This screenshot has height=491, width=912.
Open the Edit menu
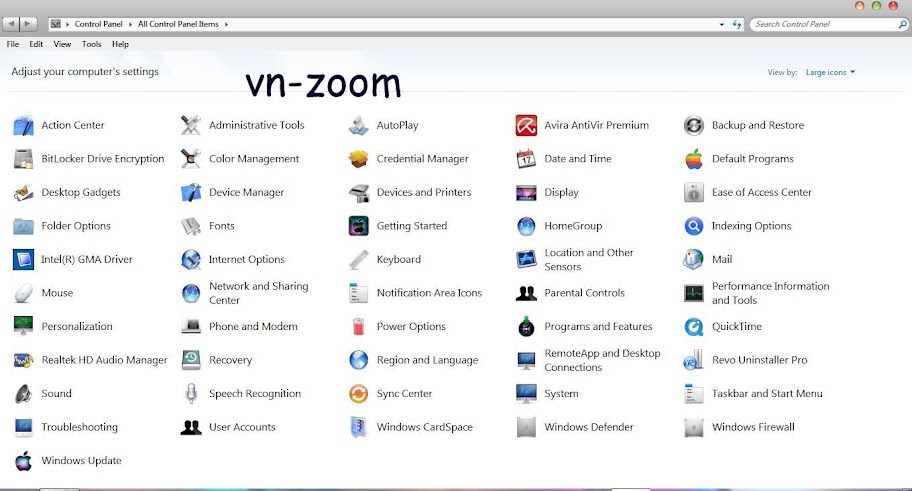tap(36, 44)
